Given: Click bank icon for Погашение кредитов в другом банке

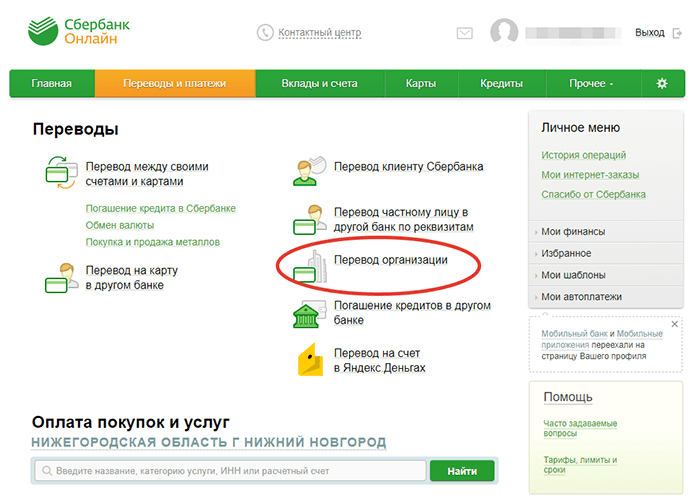Looking at the screenshot, I should (x=309, y=314).
